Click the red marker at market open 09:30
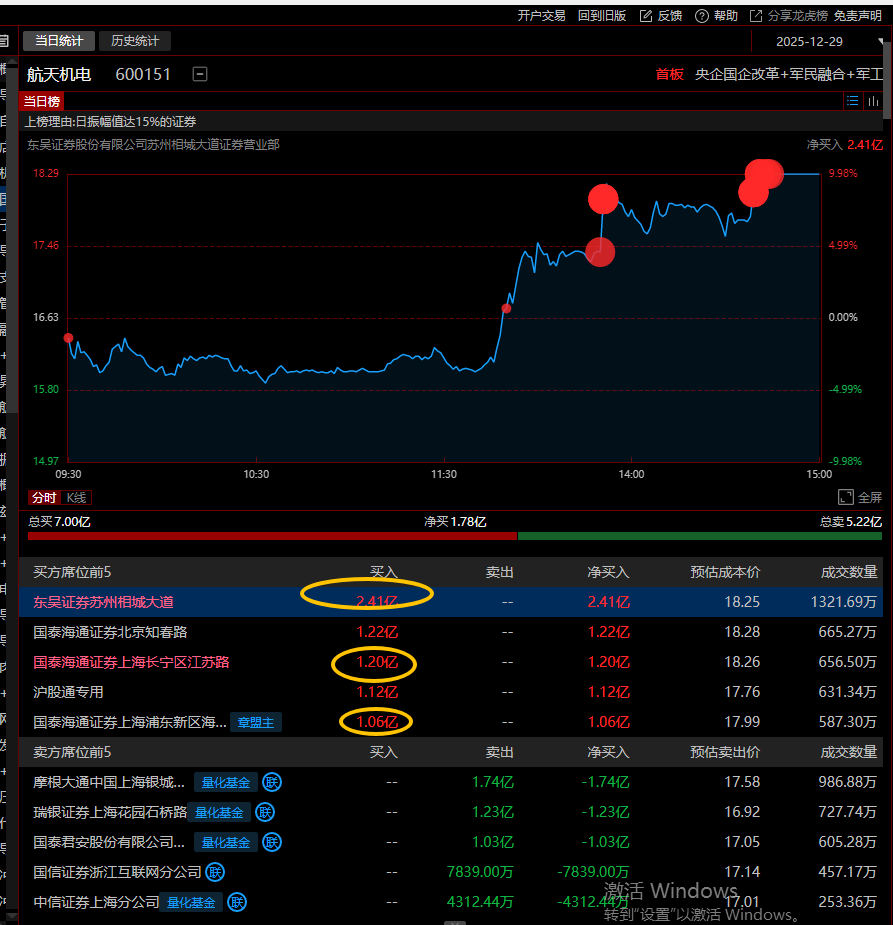 (x=68, y=338)
